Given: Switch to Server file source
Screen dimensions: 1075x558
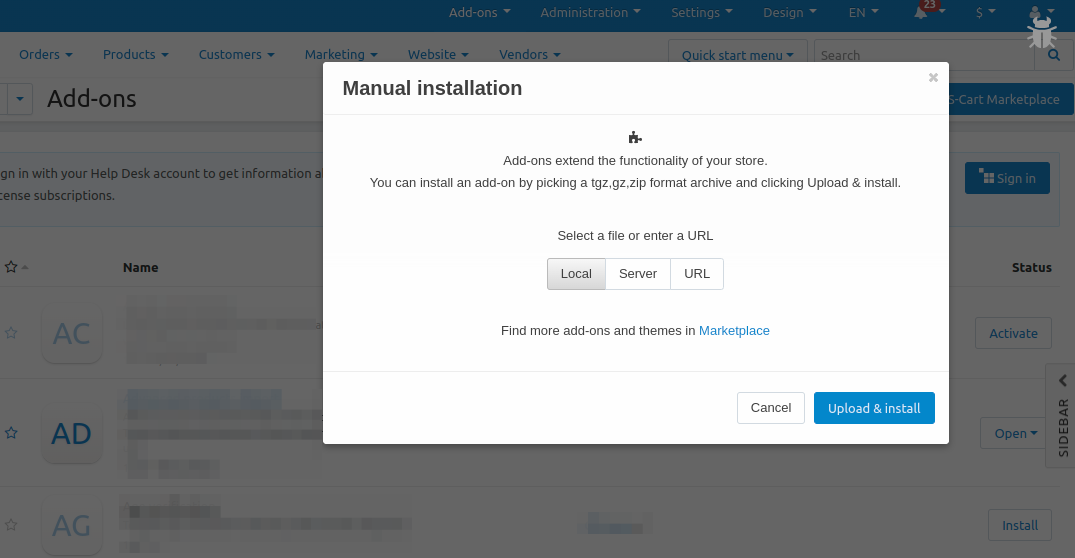Looking at the screenshot, I should coord(638,274).
